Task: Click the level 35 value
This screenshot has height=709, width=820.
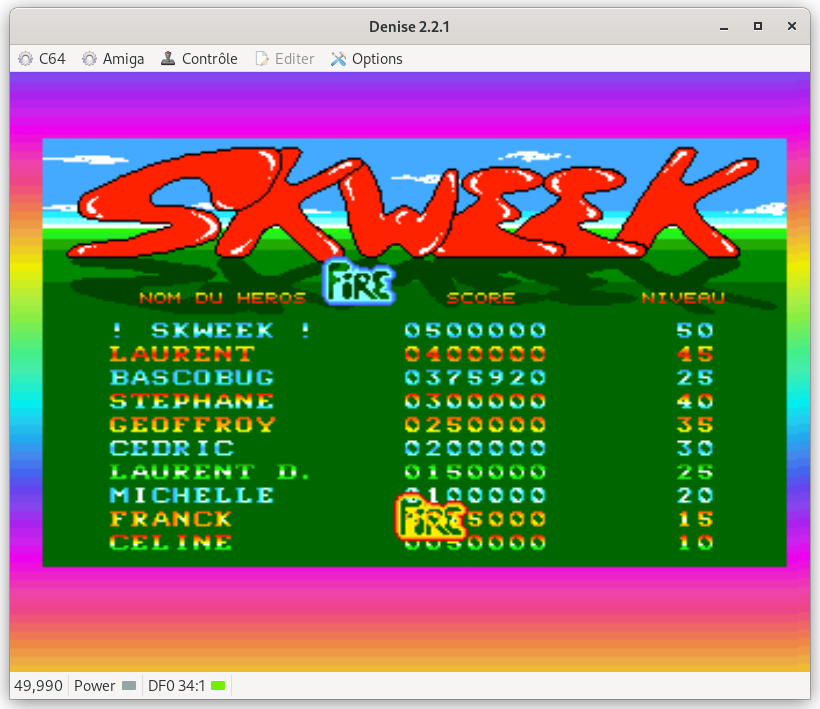Action: pos(695,425)
